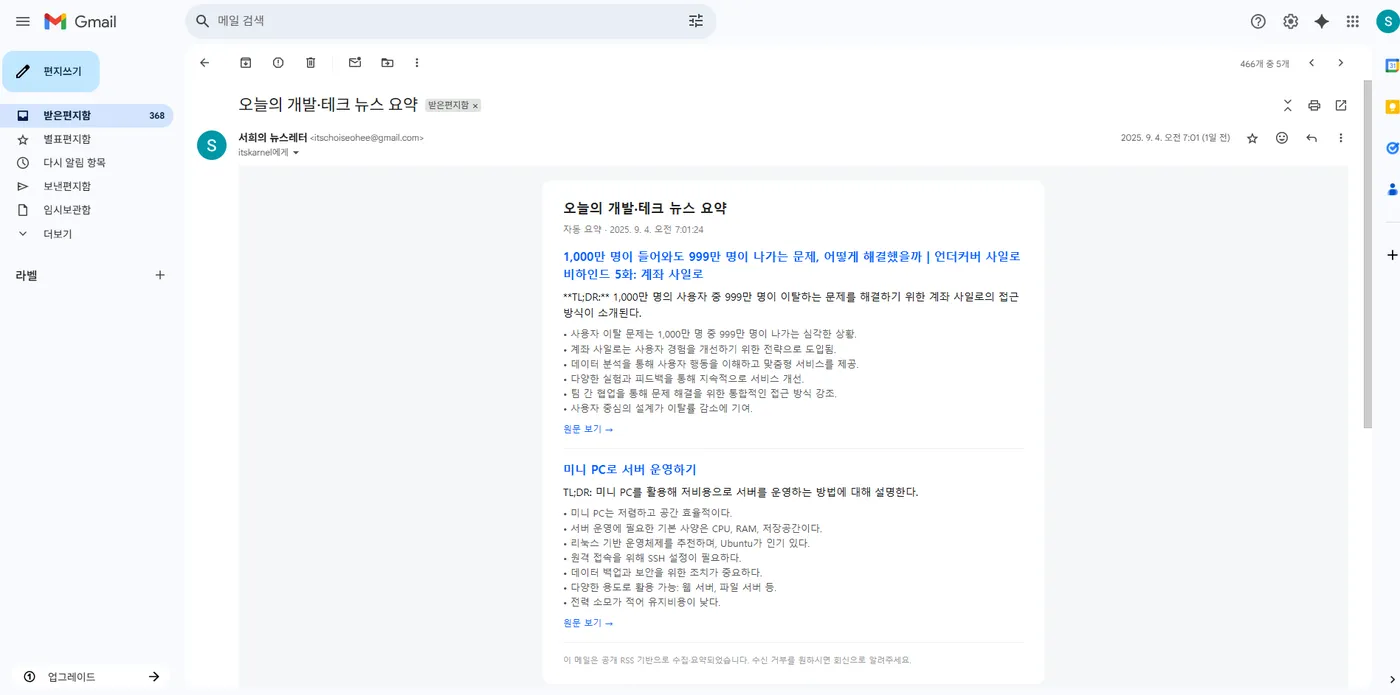This screenshot has width=1400, height=695.
Task: Open toolbar more options menu
Action: pos(417,62)
